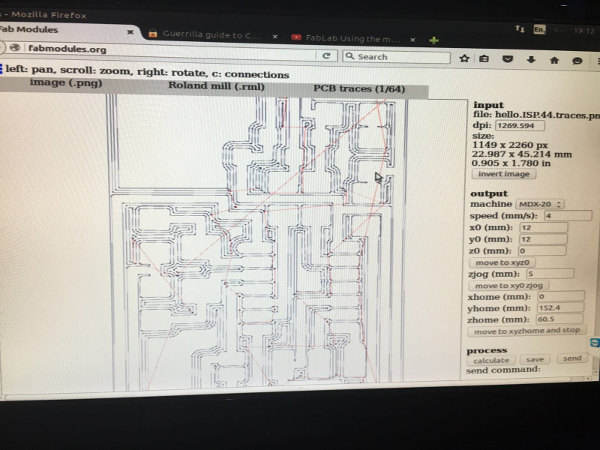This screenshot has width=600, height=450.
Task: Click the site identity globe icon
Action: click(15, 47)
